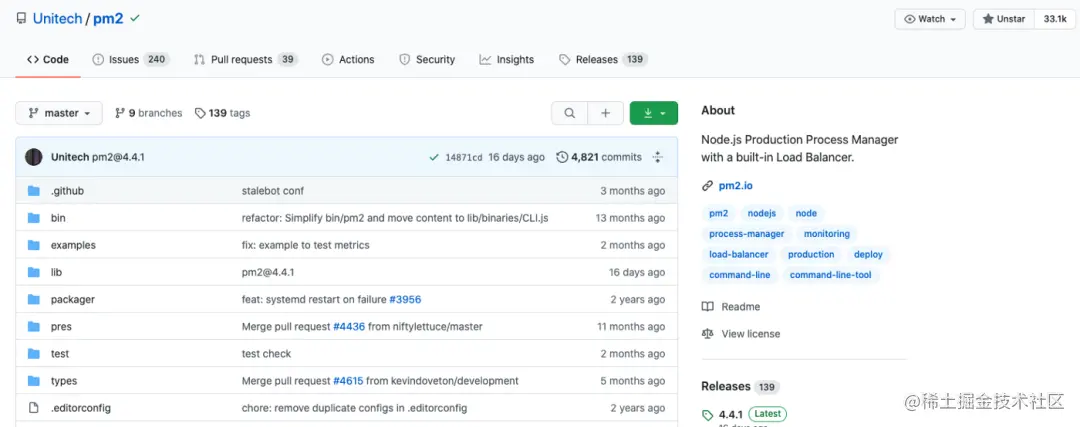The height and width of the screenshot is (427, 1080).
Task: Open the View license link
Action: tap(741, 334)
